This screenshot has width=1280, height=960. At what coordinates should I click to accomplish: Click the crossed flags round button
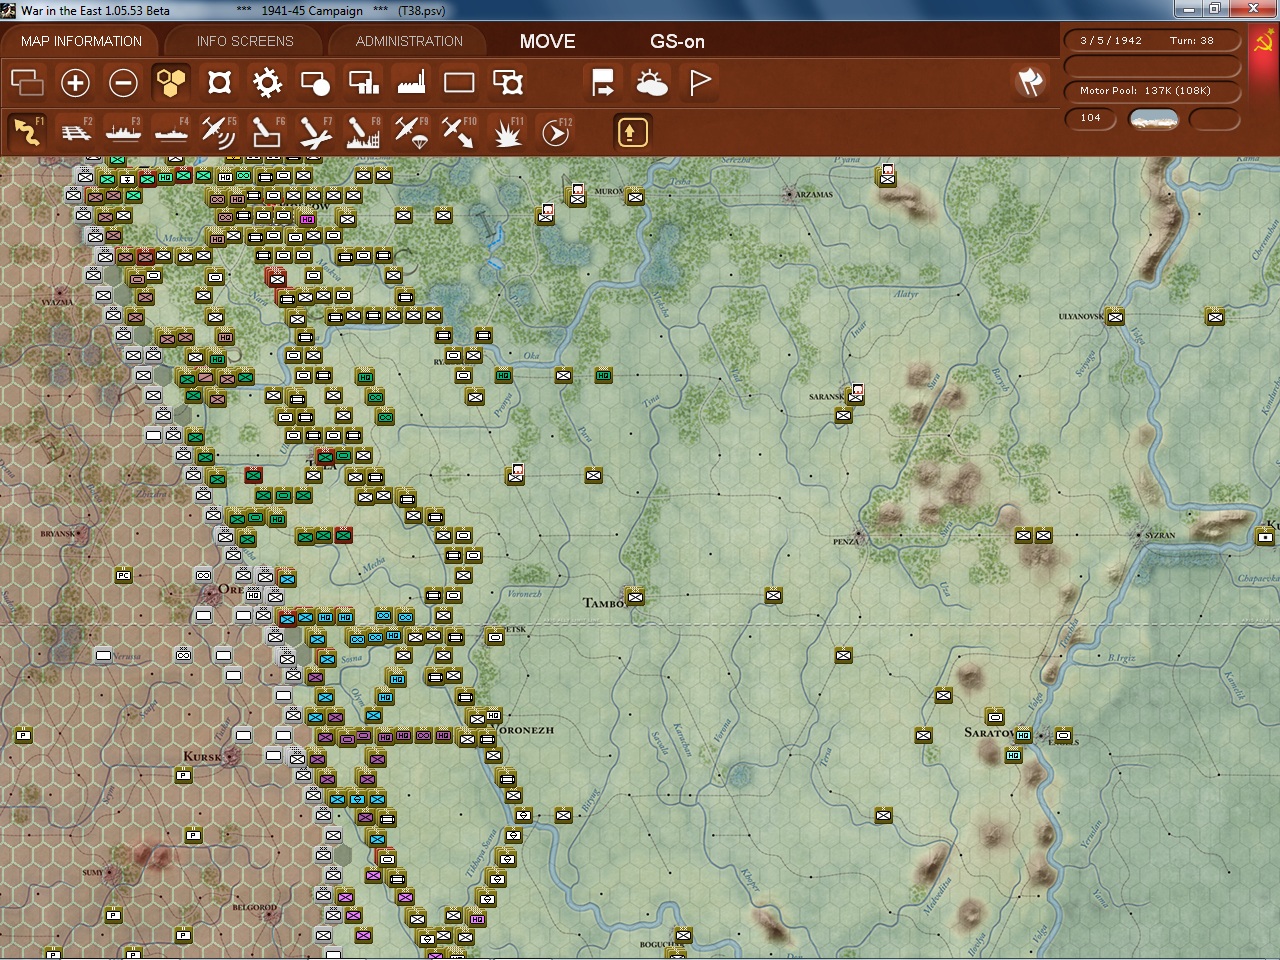[1030, 82]
